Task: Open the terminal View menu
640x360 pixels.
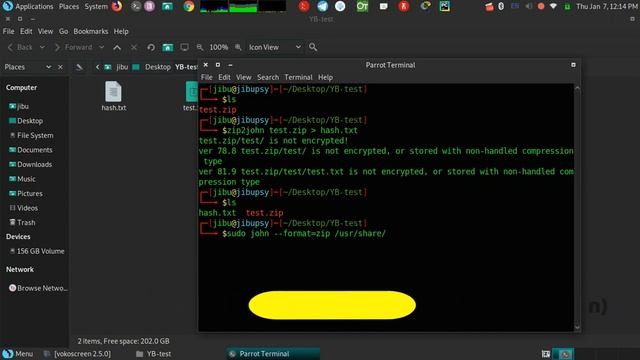Action: (x=244, y=77)
